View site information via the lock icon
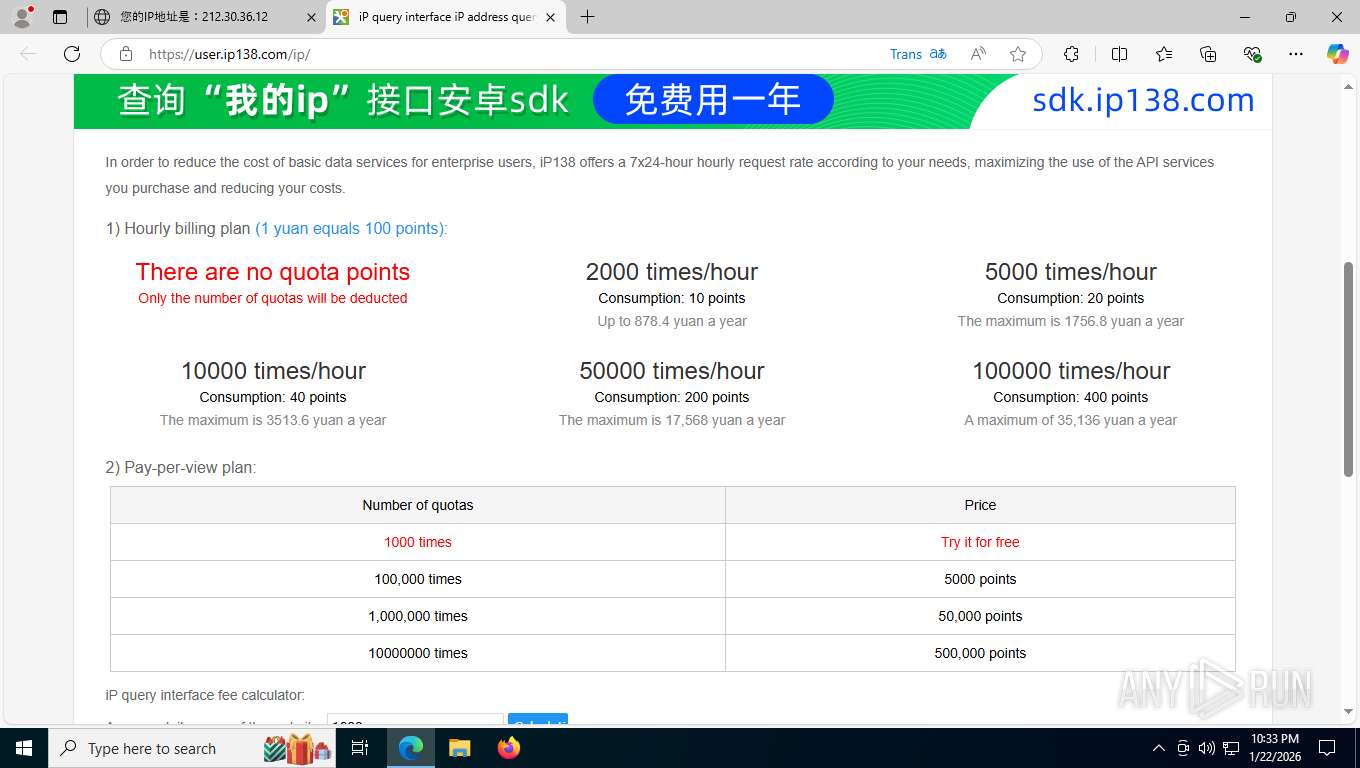Viewport: 1360px width, 768px height. tap(126, 54)
